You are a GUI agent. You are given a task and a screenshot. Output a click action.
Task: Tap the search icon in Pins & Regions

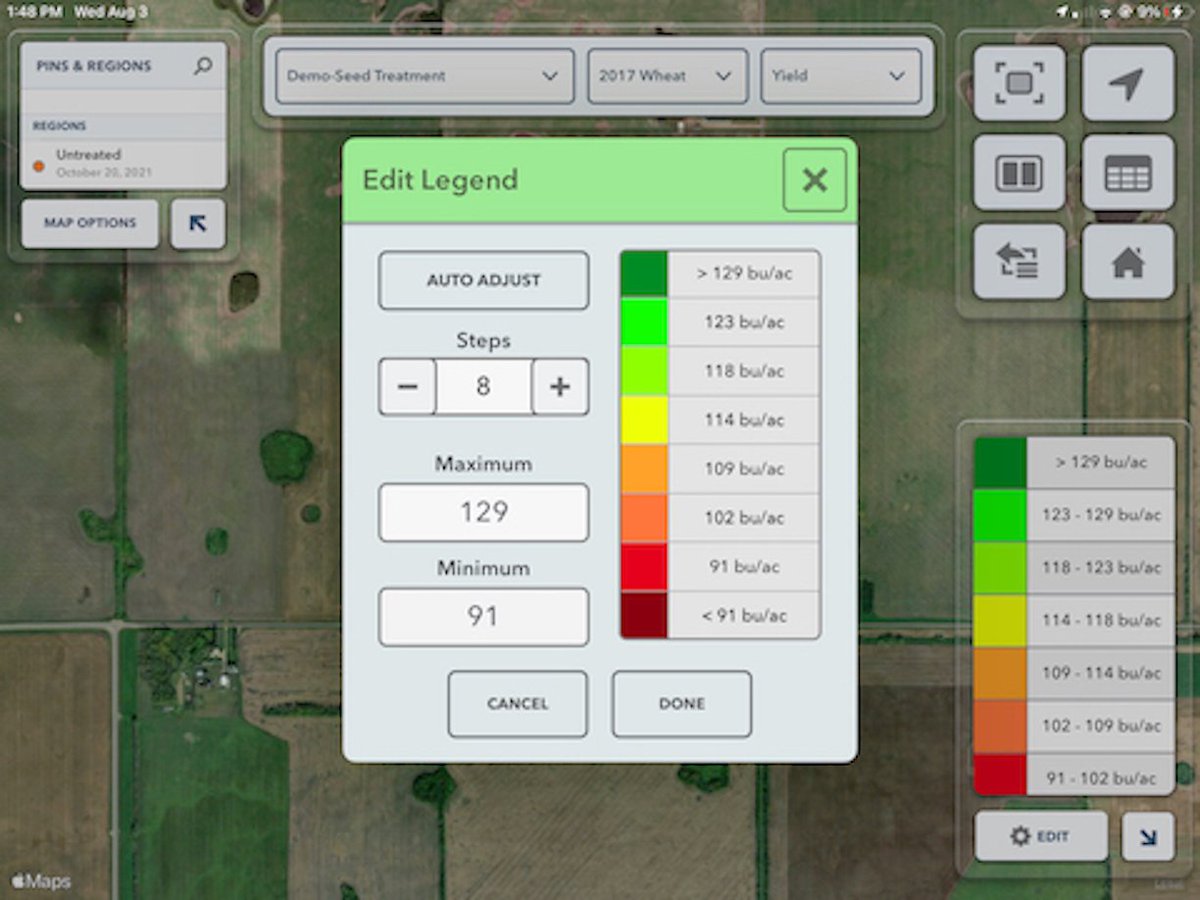(x=203, y=66)
